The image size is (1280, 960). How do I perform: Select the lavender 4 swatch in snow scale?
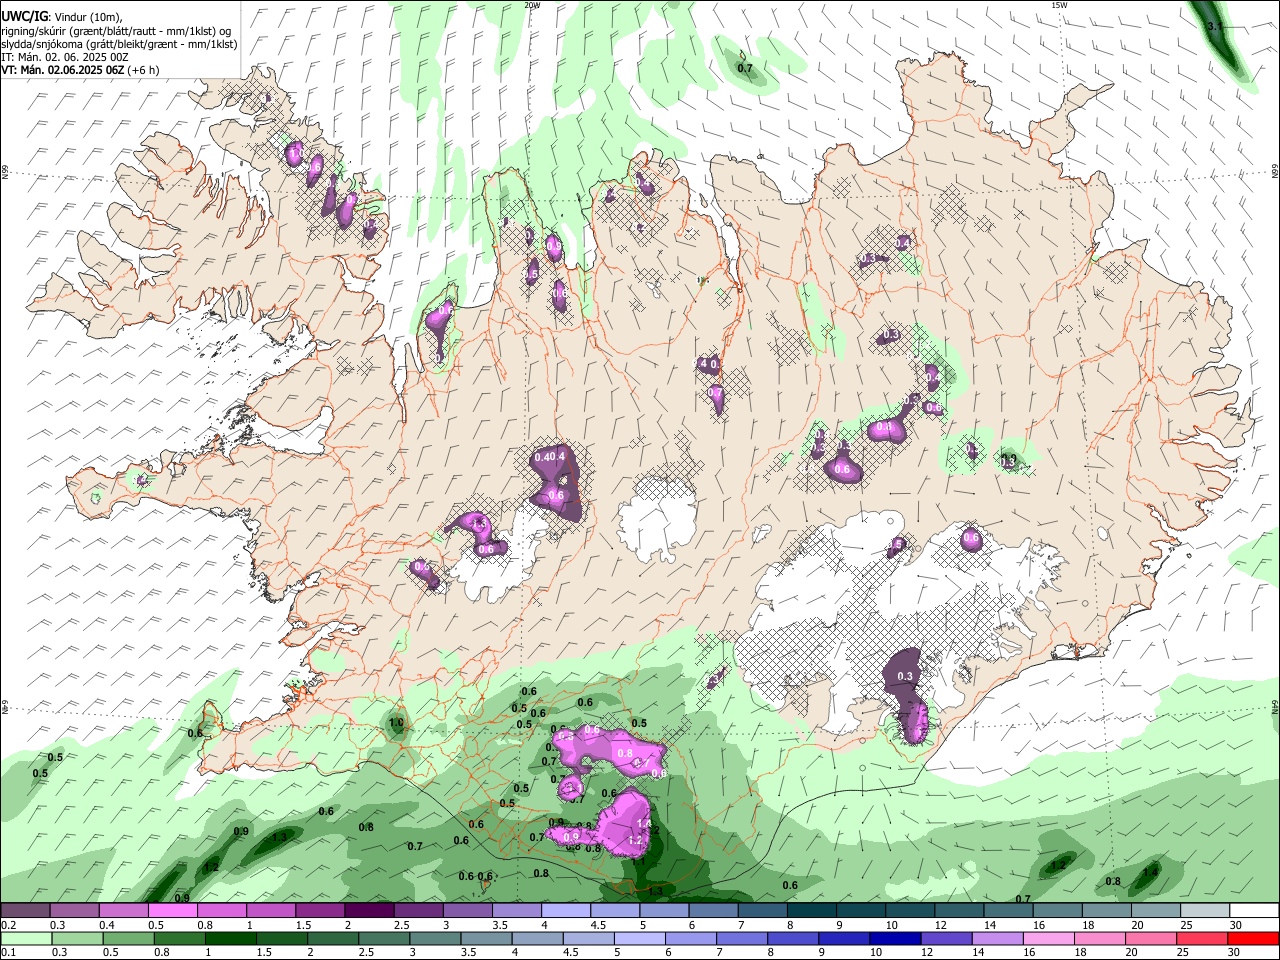pyautogui.click(x=566, y=911)
